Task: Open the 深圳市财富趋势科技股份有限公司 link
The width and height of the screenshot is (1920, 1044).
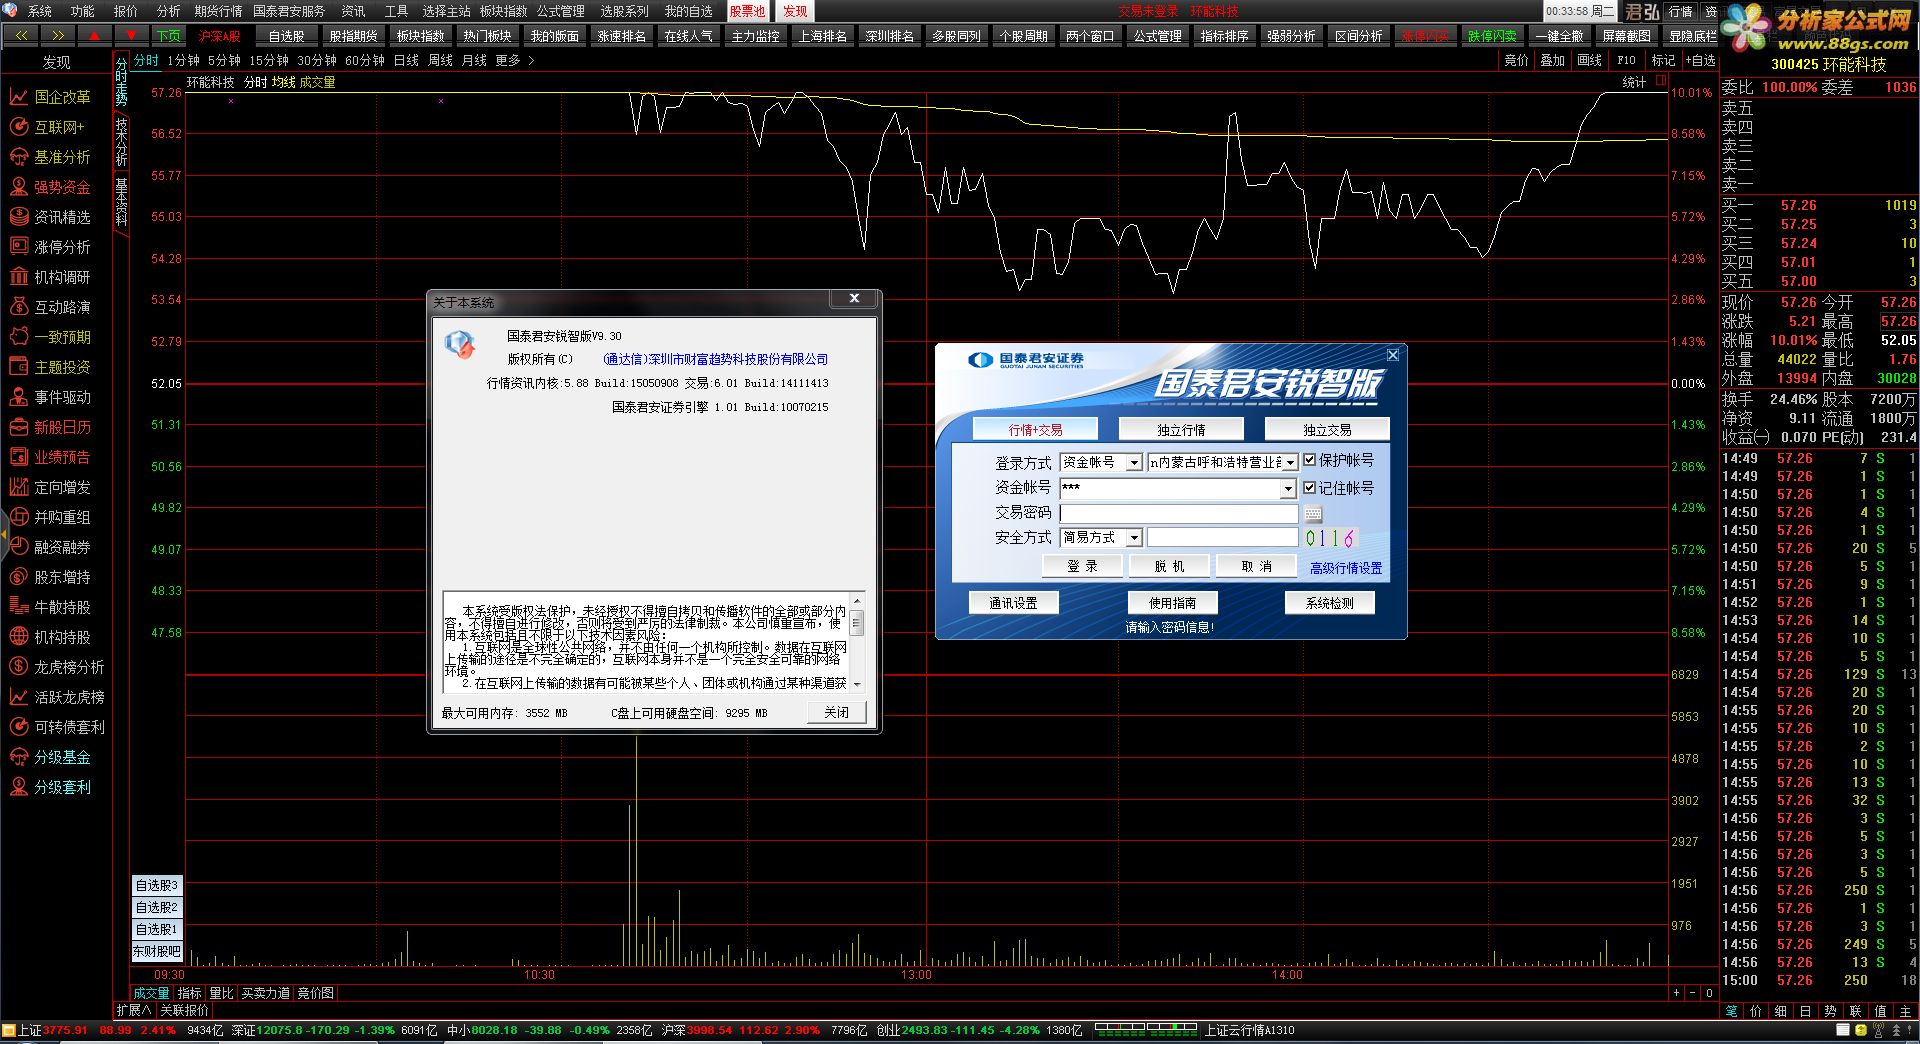Action: [x=715, y=359]
